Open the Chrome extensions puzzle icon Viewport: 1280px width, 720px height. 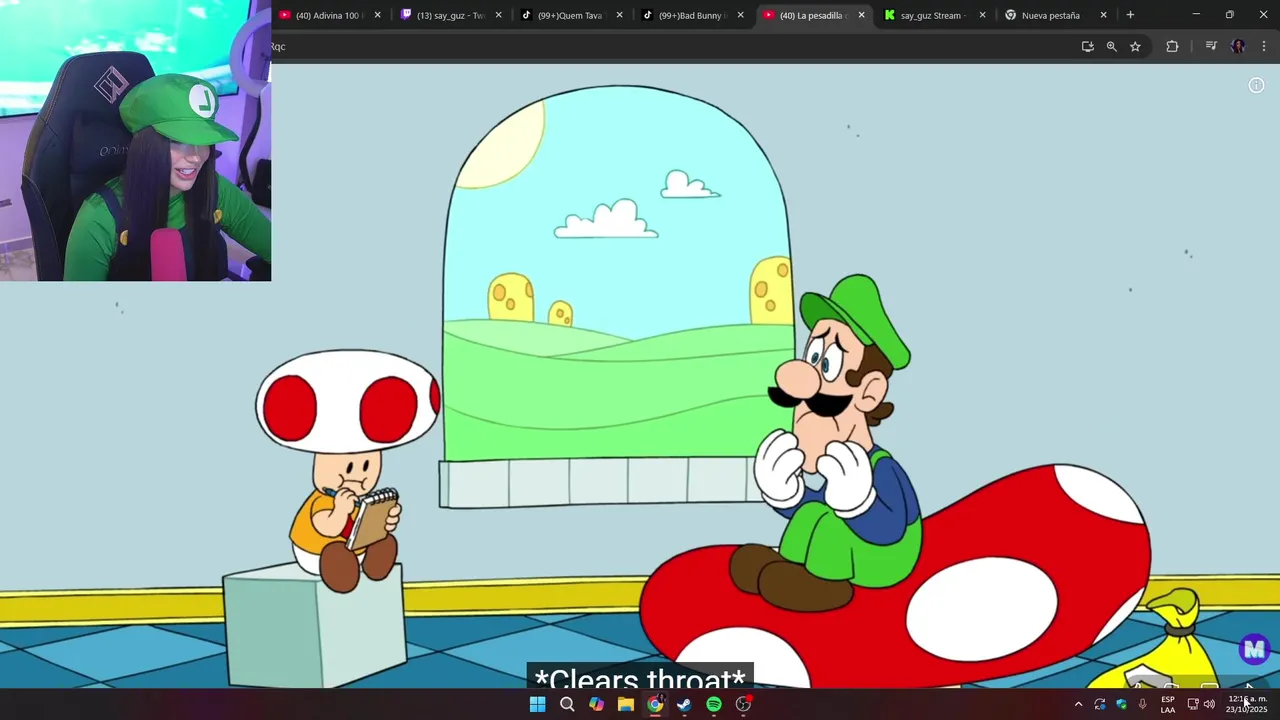click(1172, 46)
